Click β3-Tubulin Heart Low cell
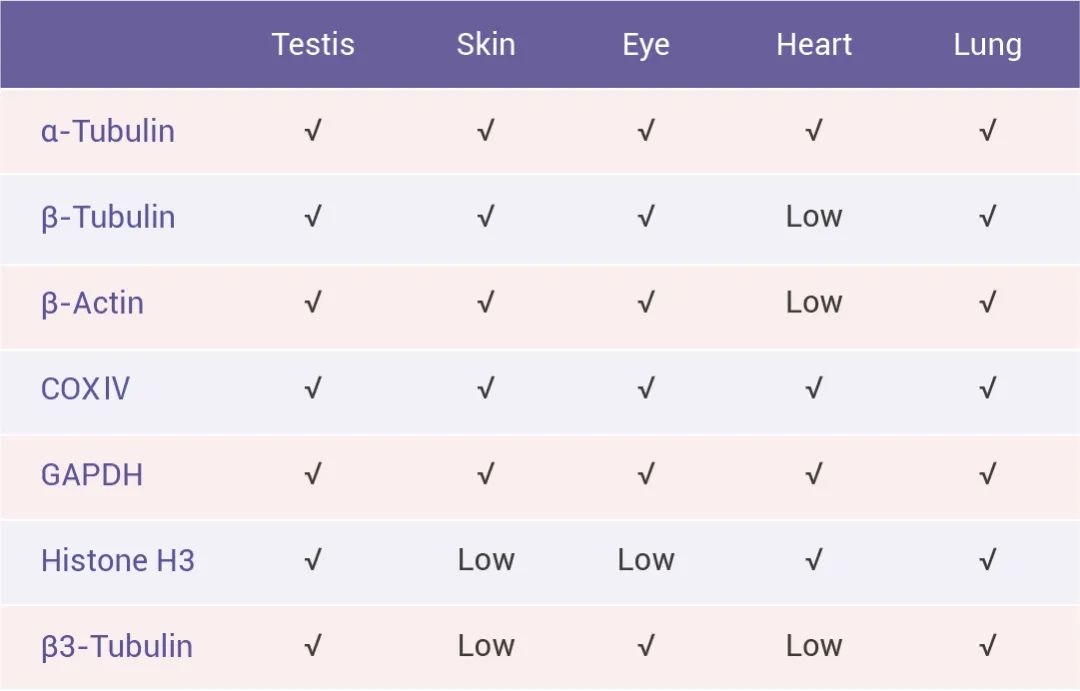The image size is (1080, 691). 814,646
